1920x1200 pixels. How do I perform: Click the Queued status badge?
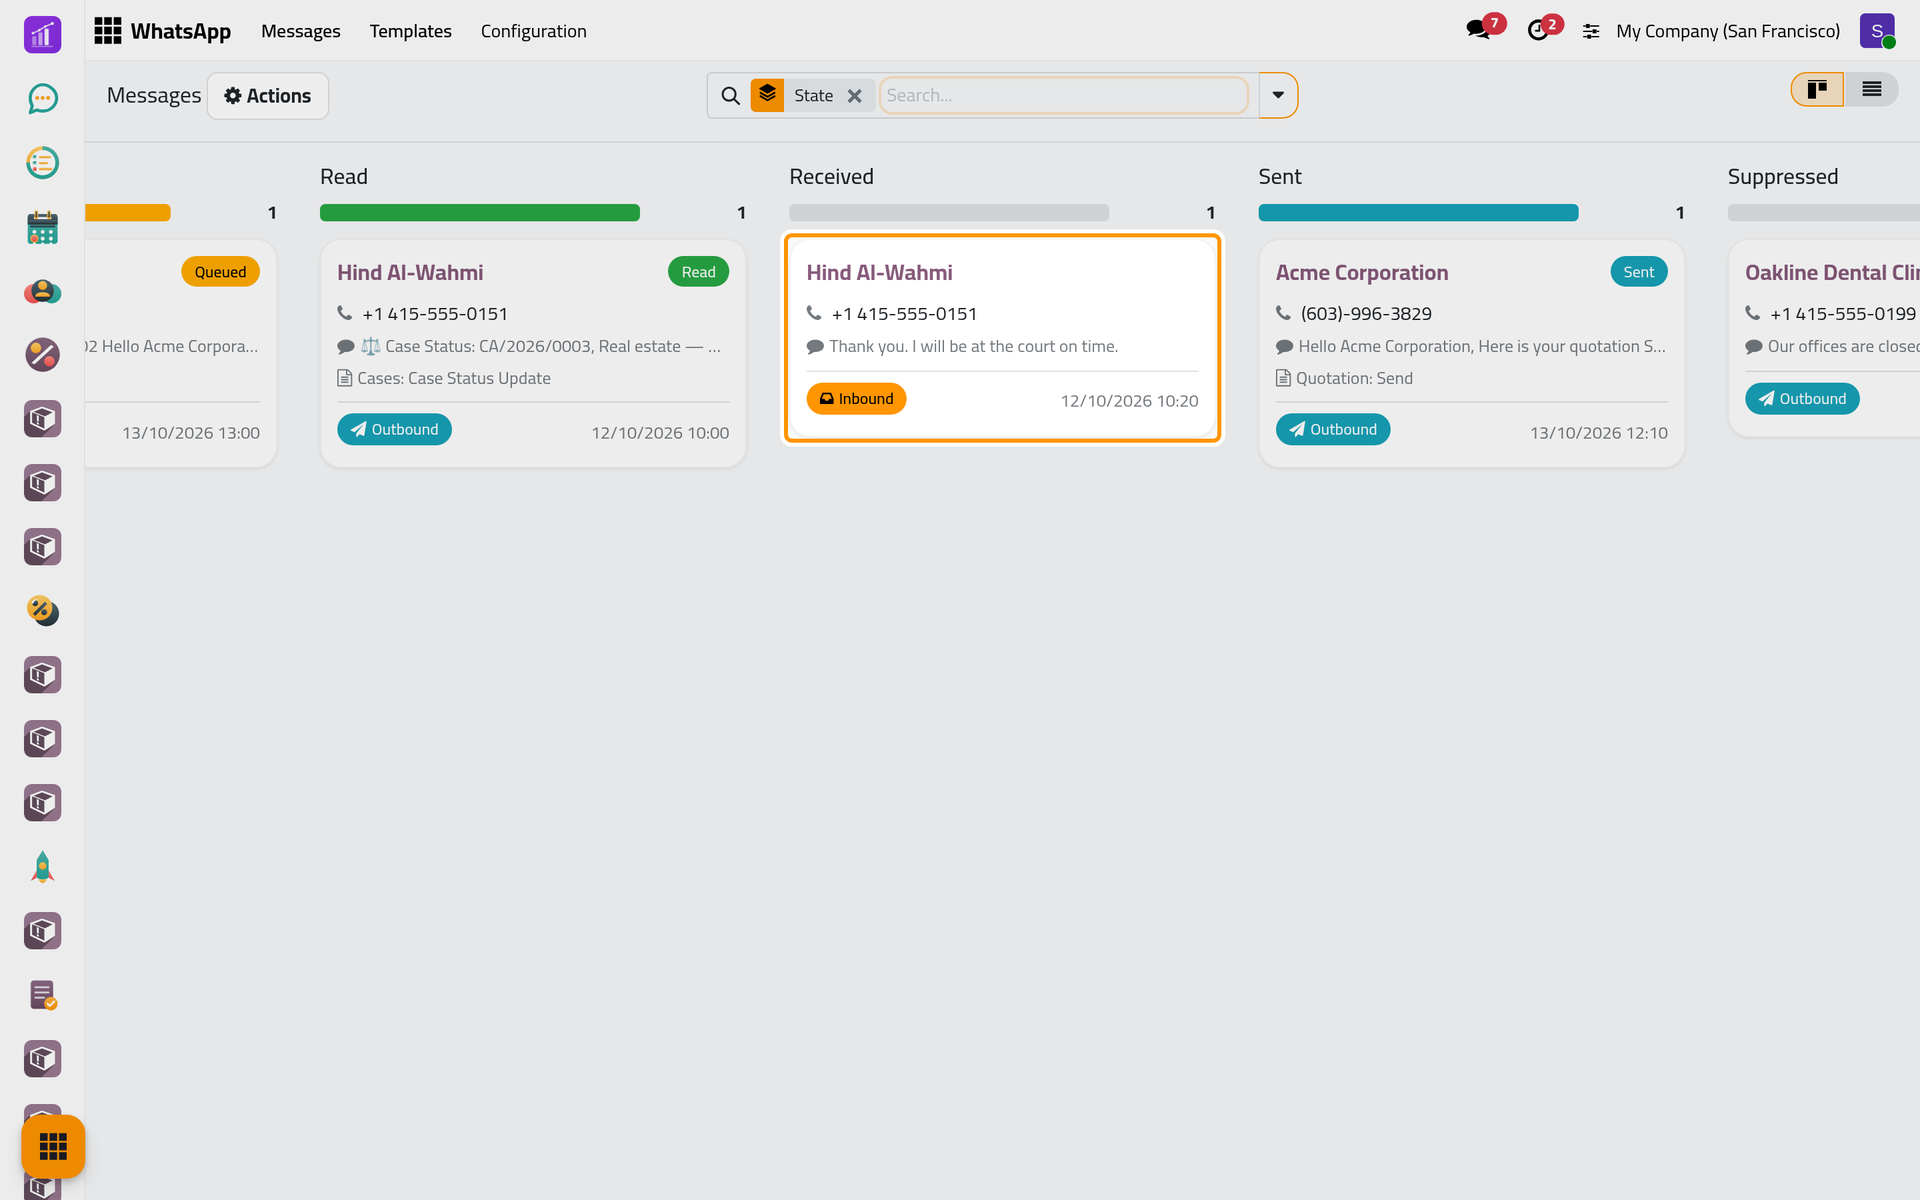point(220,272)
